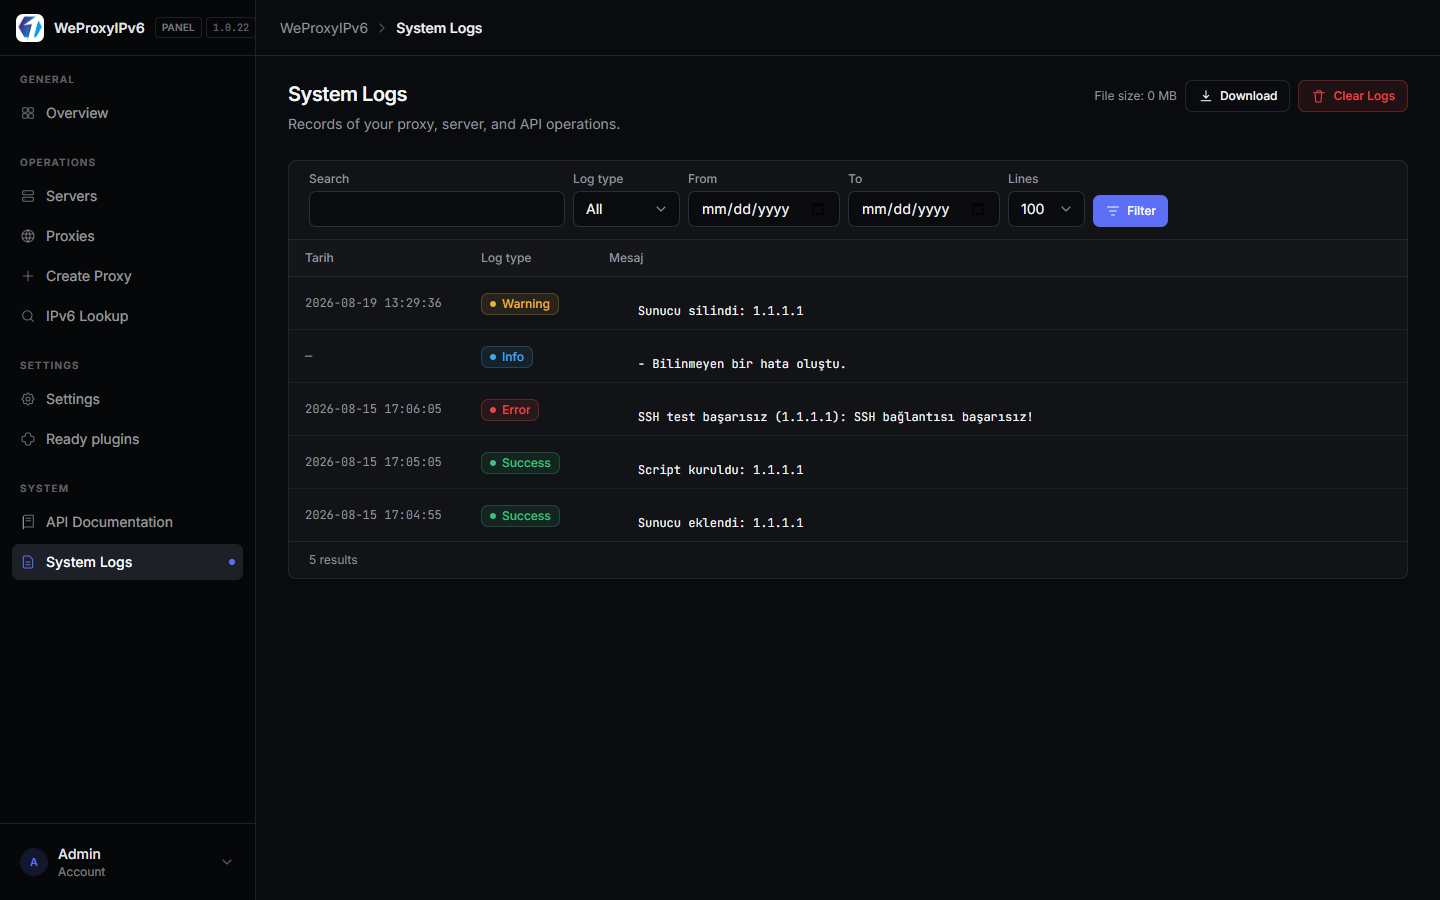Expand the Admin account menu chevron

tap(227, 862)
